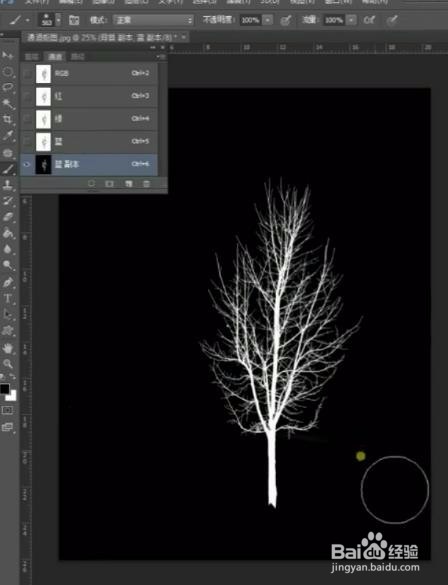Viewport: 448px width, 585px height.
Task: Toggle pressure control for opacity
Action: [286, 20]
